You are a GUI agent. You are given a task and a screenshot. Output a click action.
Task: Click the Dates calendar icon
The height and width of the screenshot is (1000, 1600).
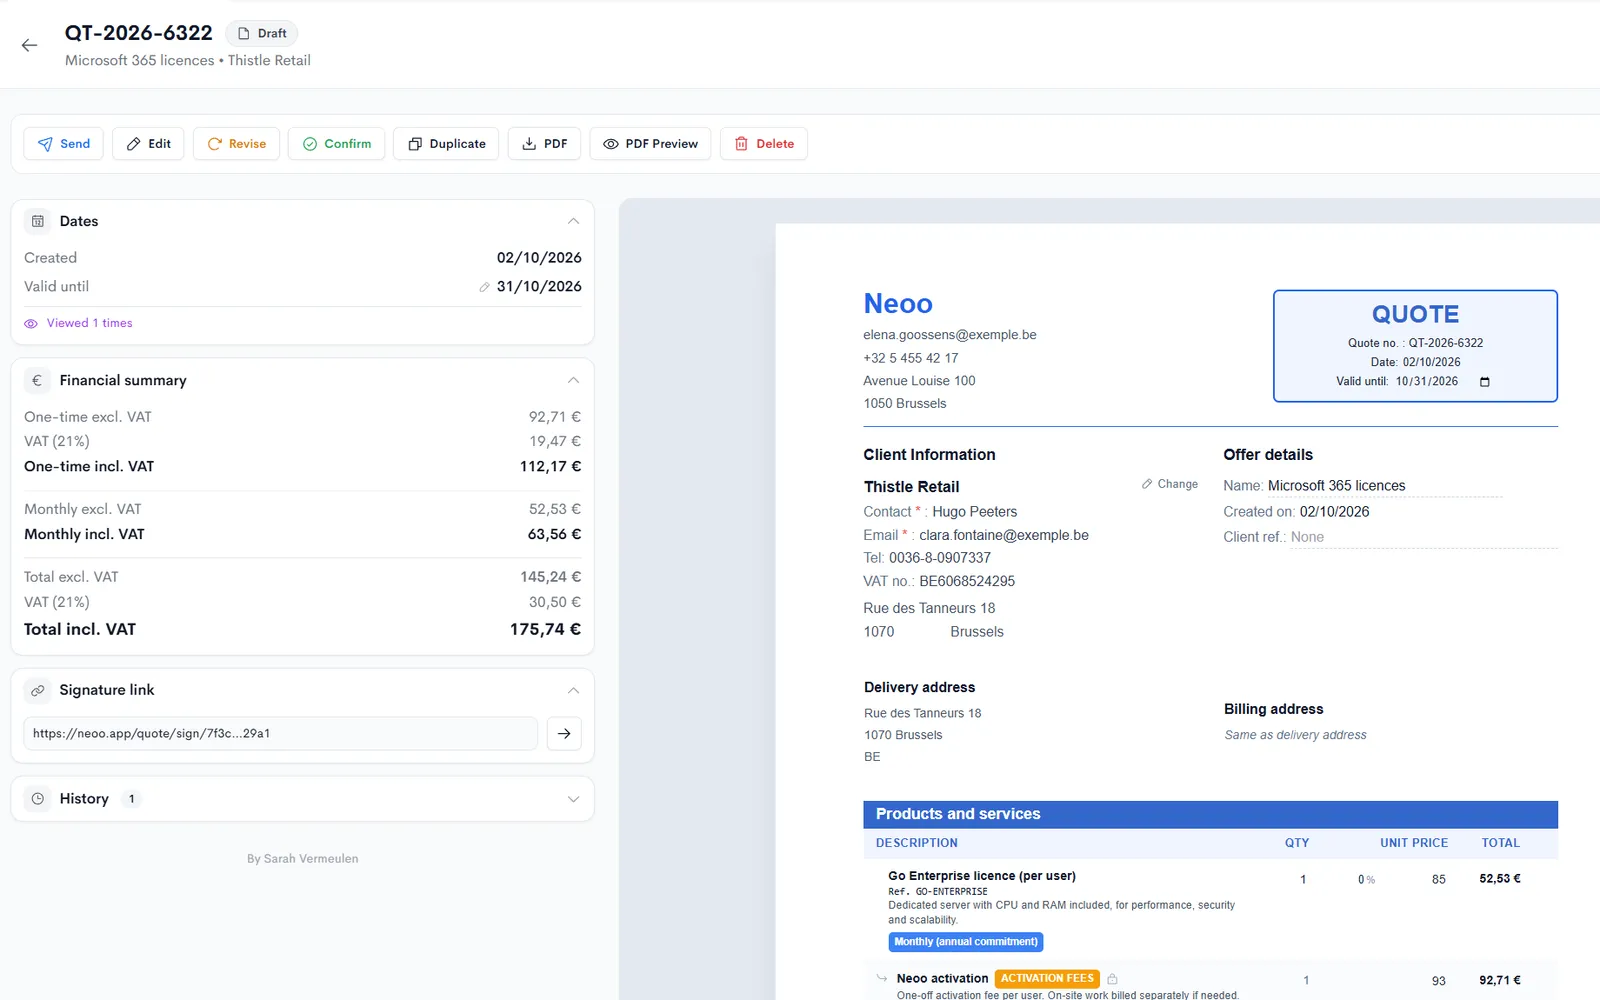pos(37,221)
